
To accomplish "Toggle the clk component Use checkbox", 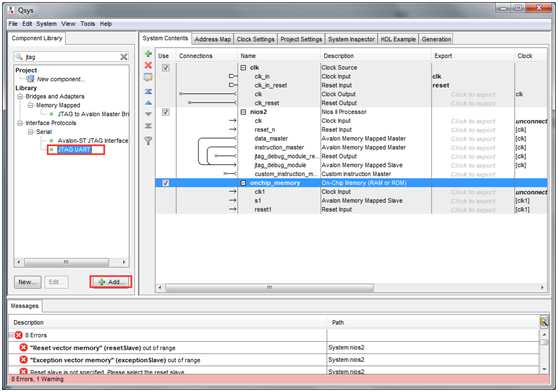I will (x=165, y=67).
